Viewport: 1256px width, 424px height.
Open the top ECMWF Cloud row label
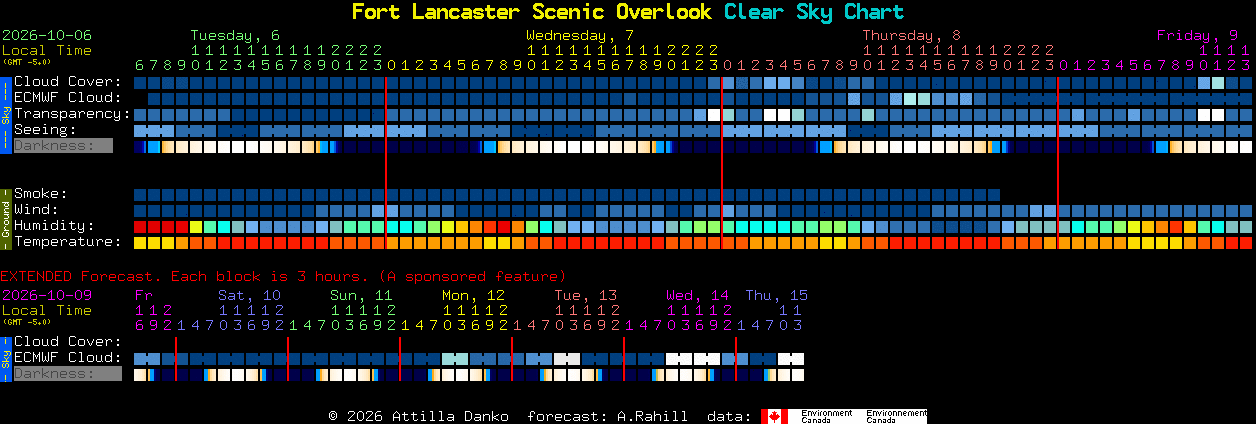point(68,98)
